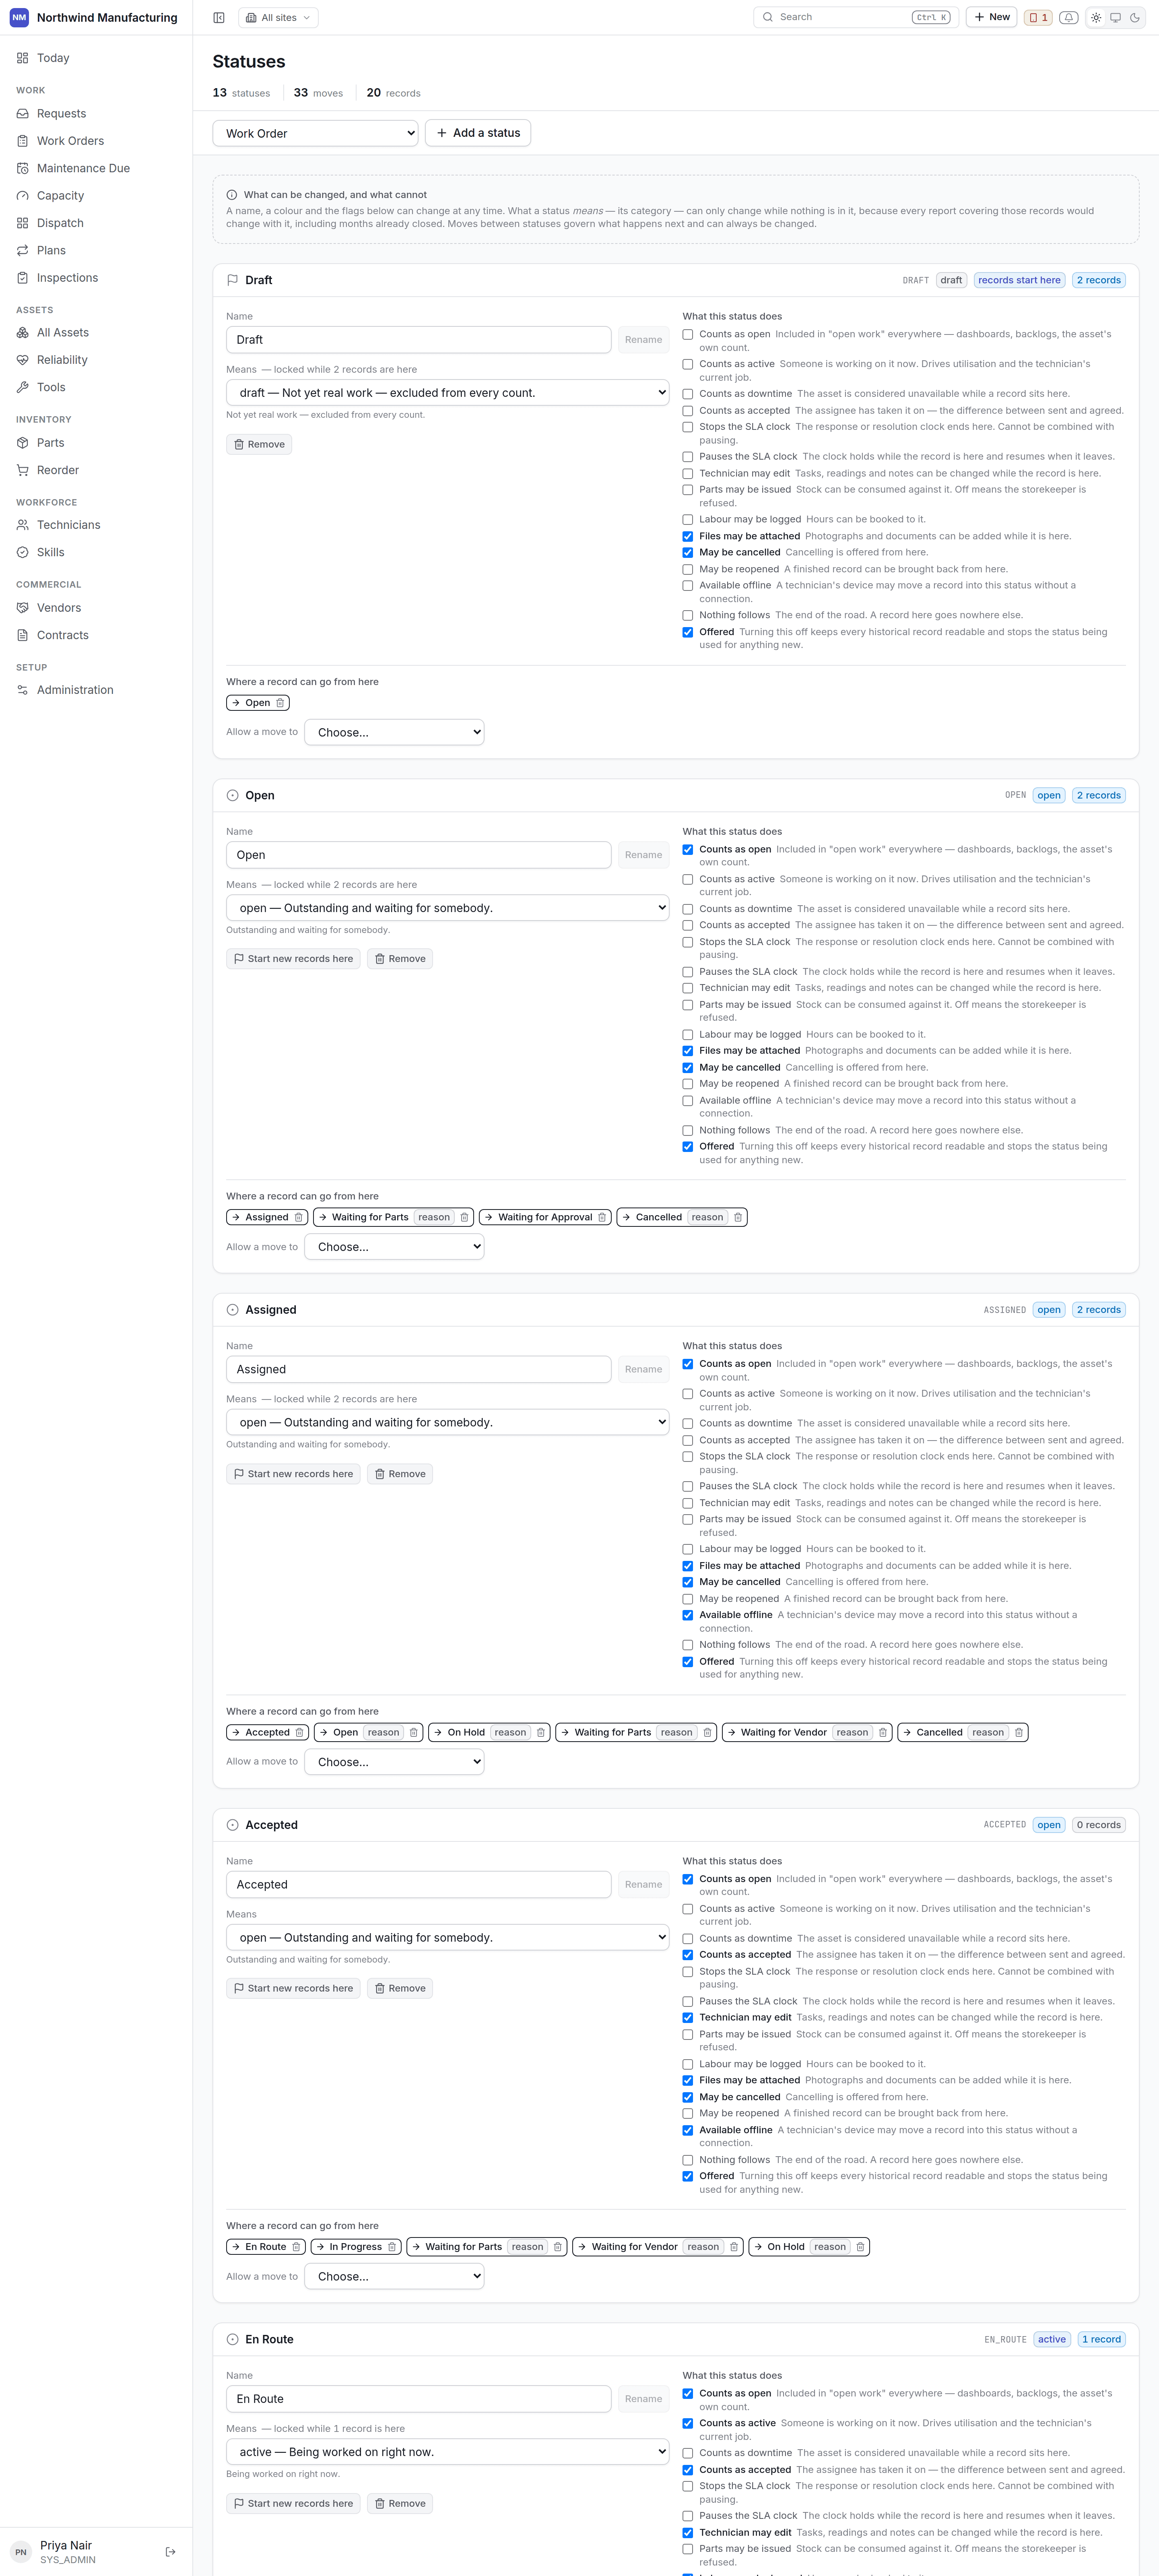Open the All sites dropdown
This screenshot has height=2576, width=1159.
tap(278, 17)
